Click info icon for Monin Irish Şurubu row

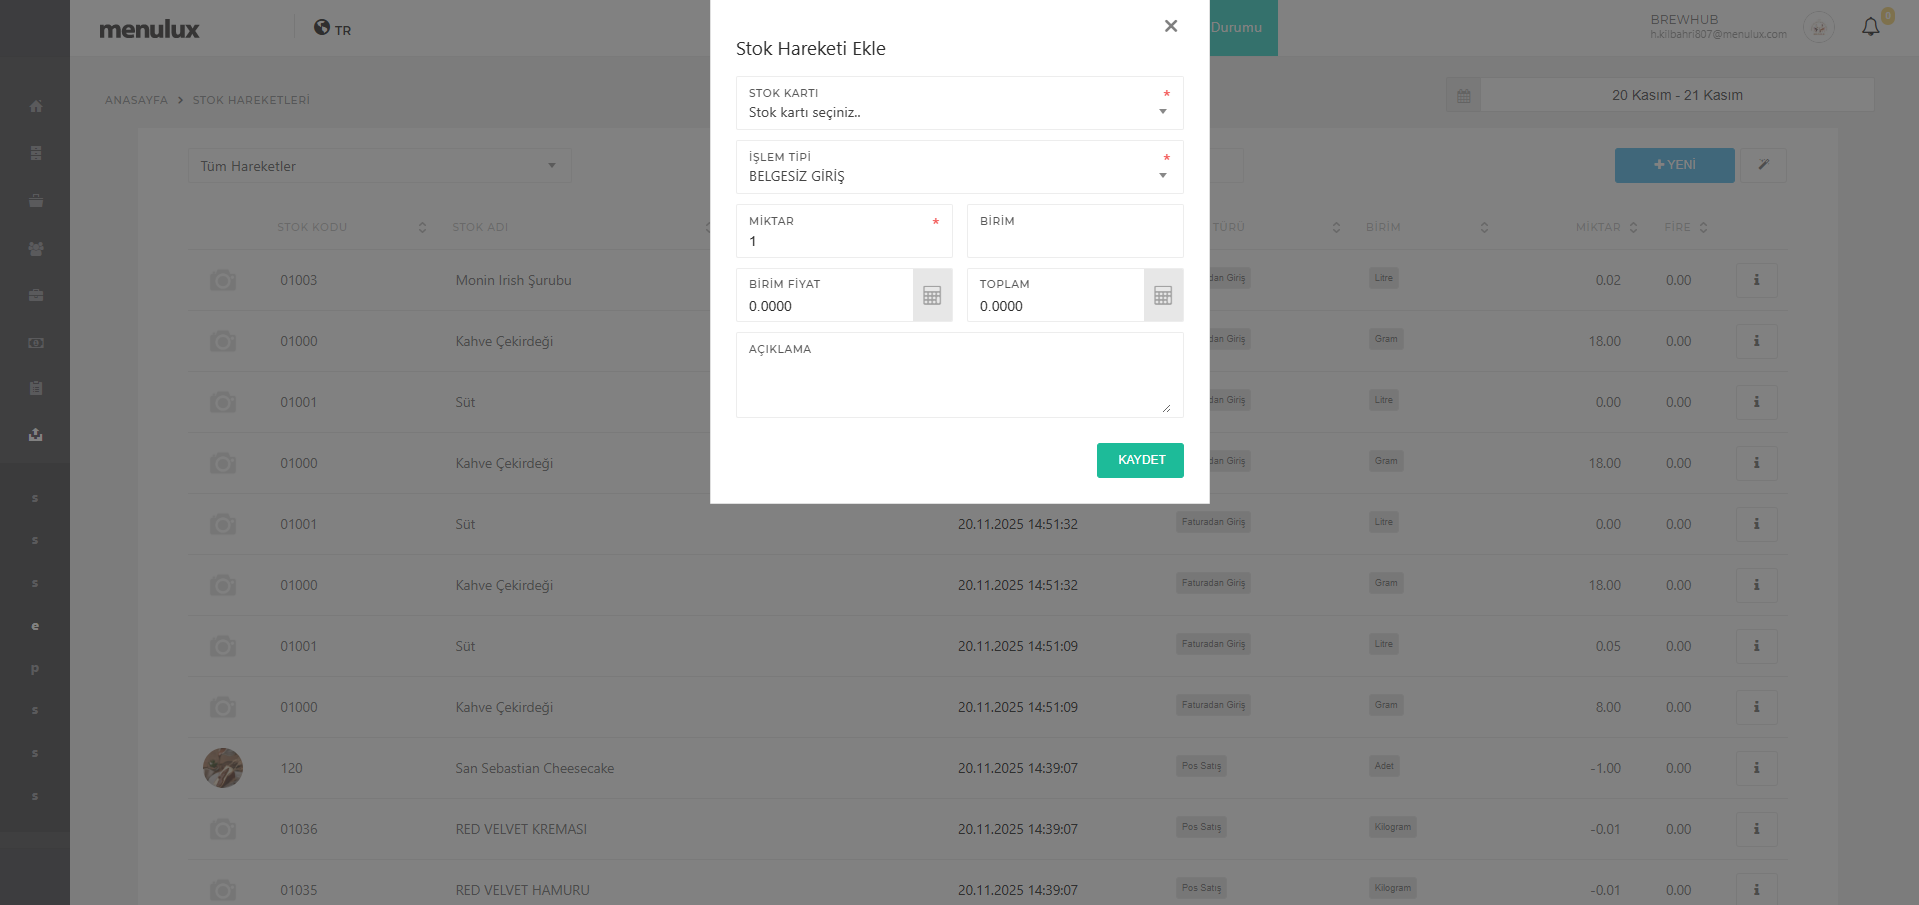pyautogui.click(x=1756, y=280)
